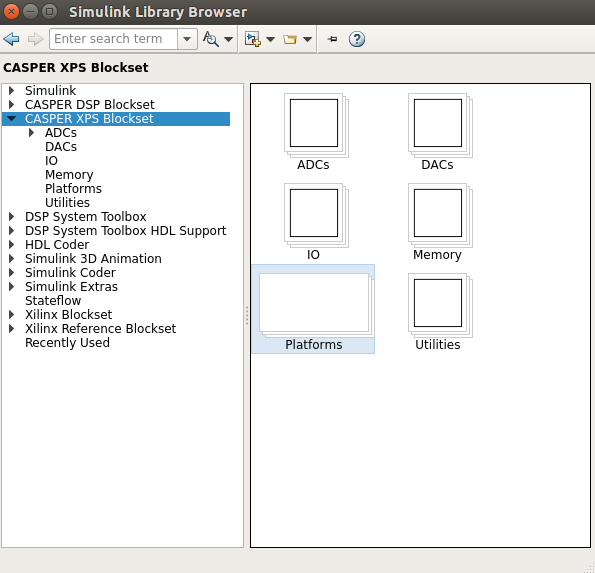This screenshot has height=573, width=595.
Task: Select DSP System Toolbox HDL Support item
Action: pyautogui.click(x=126, y=230)
